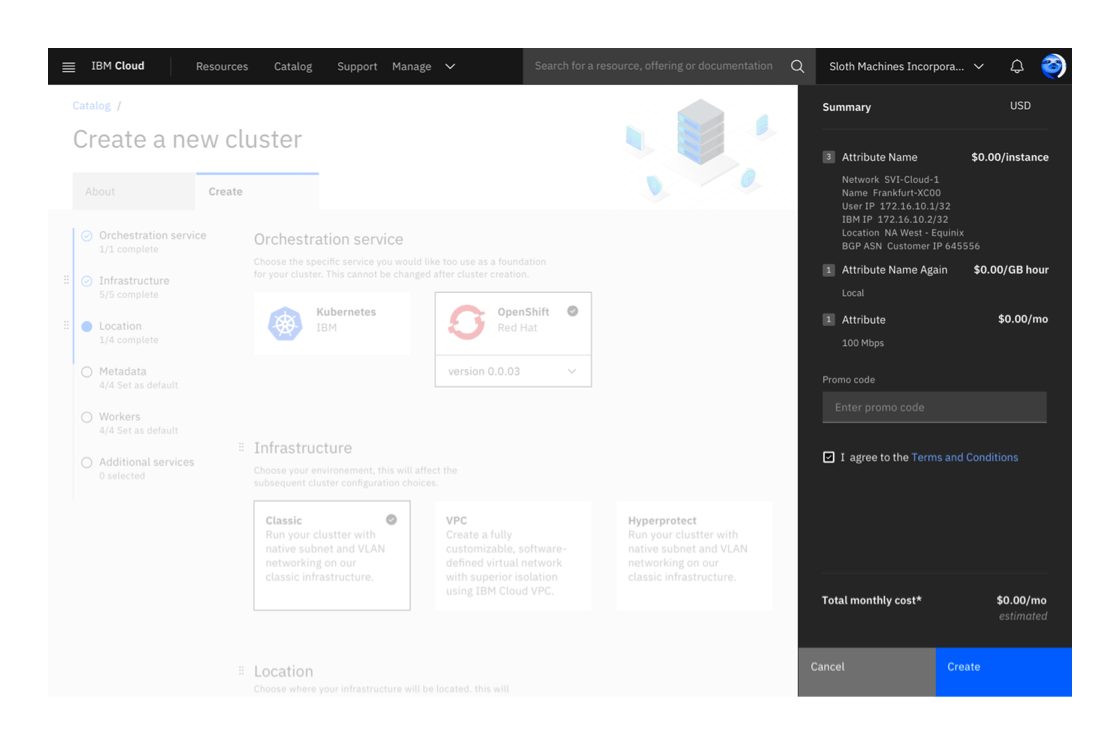Viewport: 1120px width, 744px height.
Task: Toggle the OpenShift tile selection checkmark
Action: pyautogui.click(x=572, y=310)
